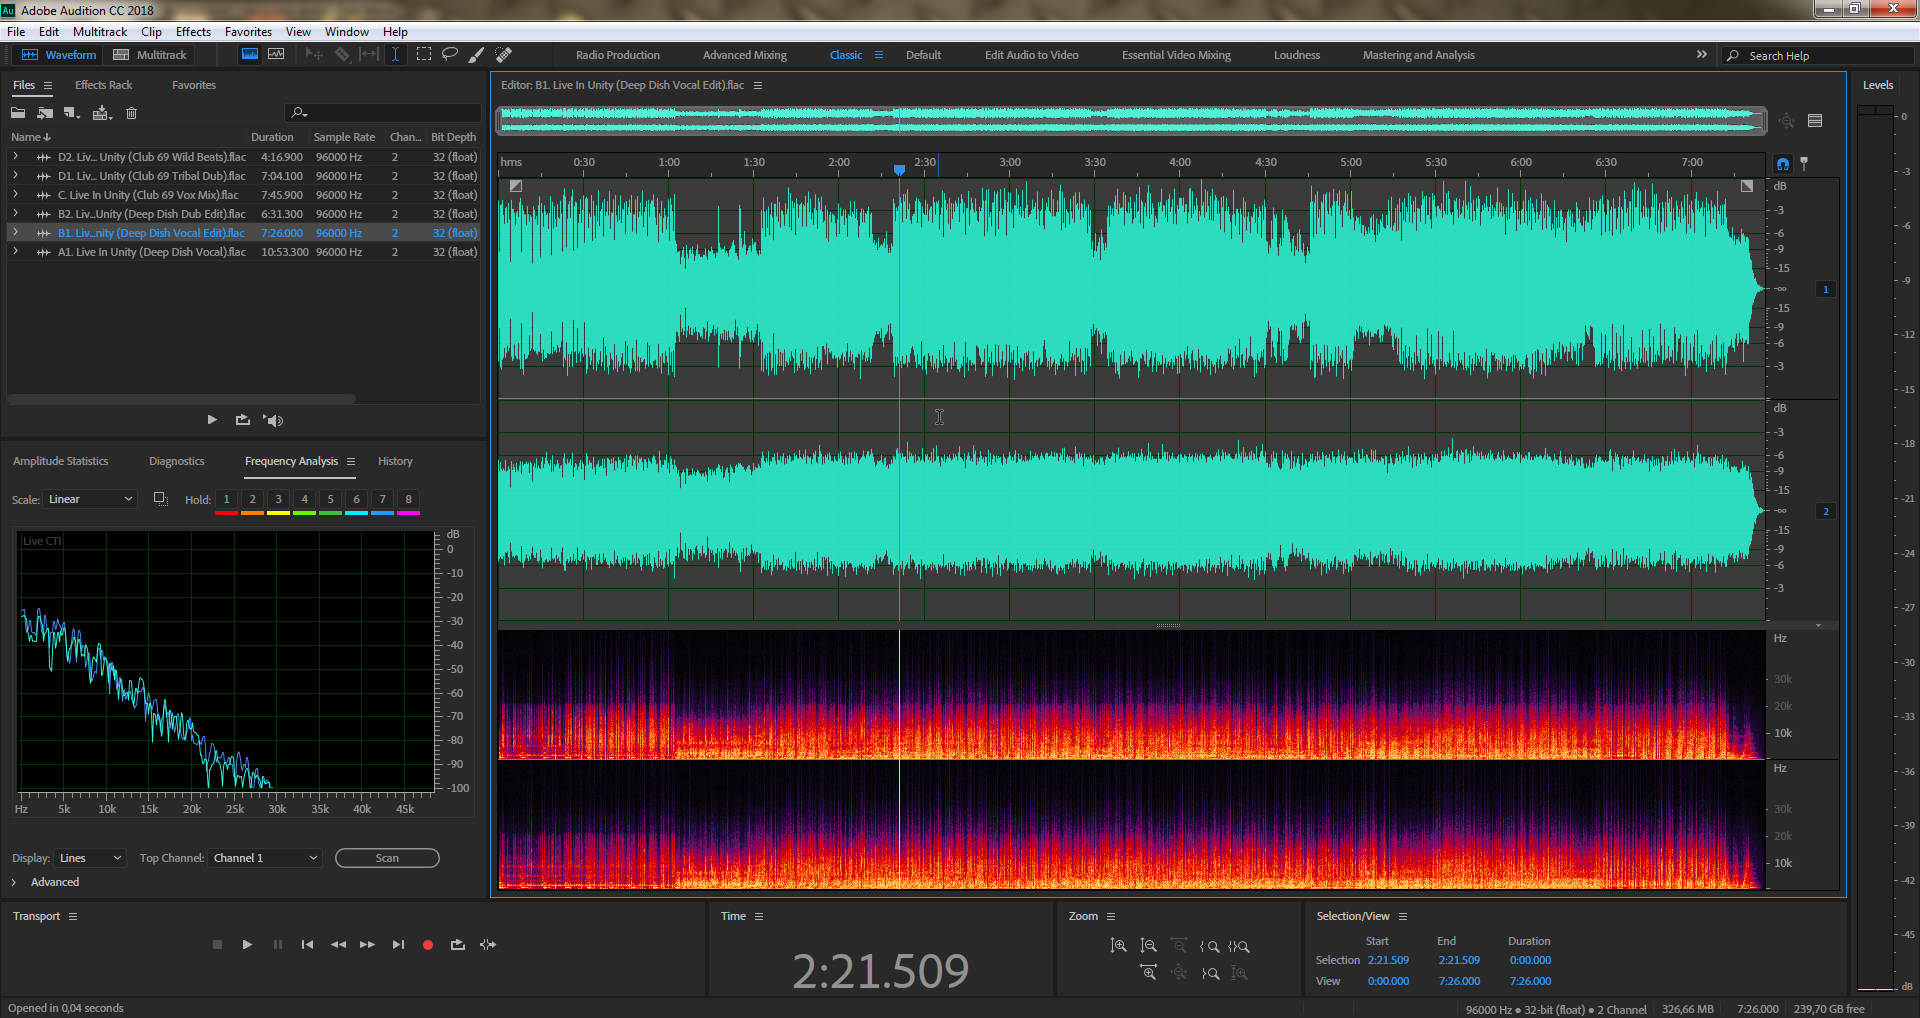Screen dimensions: 1920x1018
Task: Toggle Auto-Play in Files panel
Action: click(273, 420)
